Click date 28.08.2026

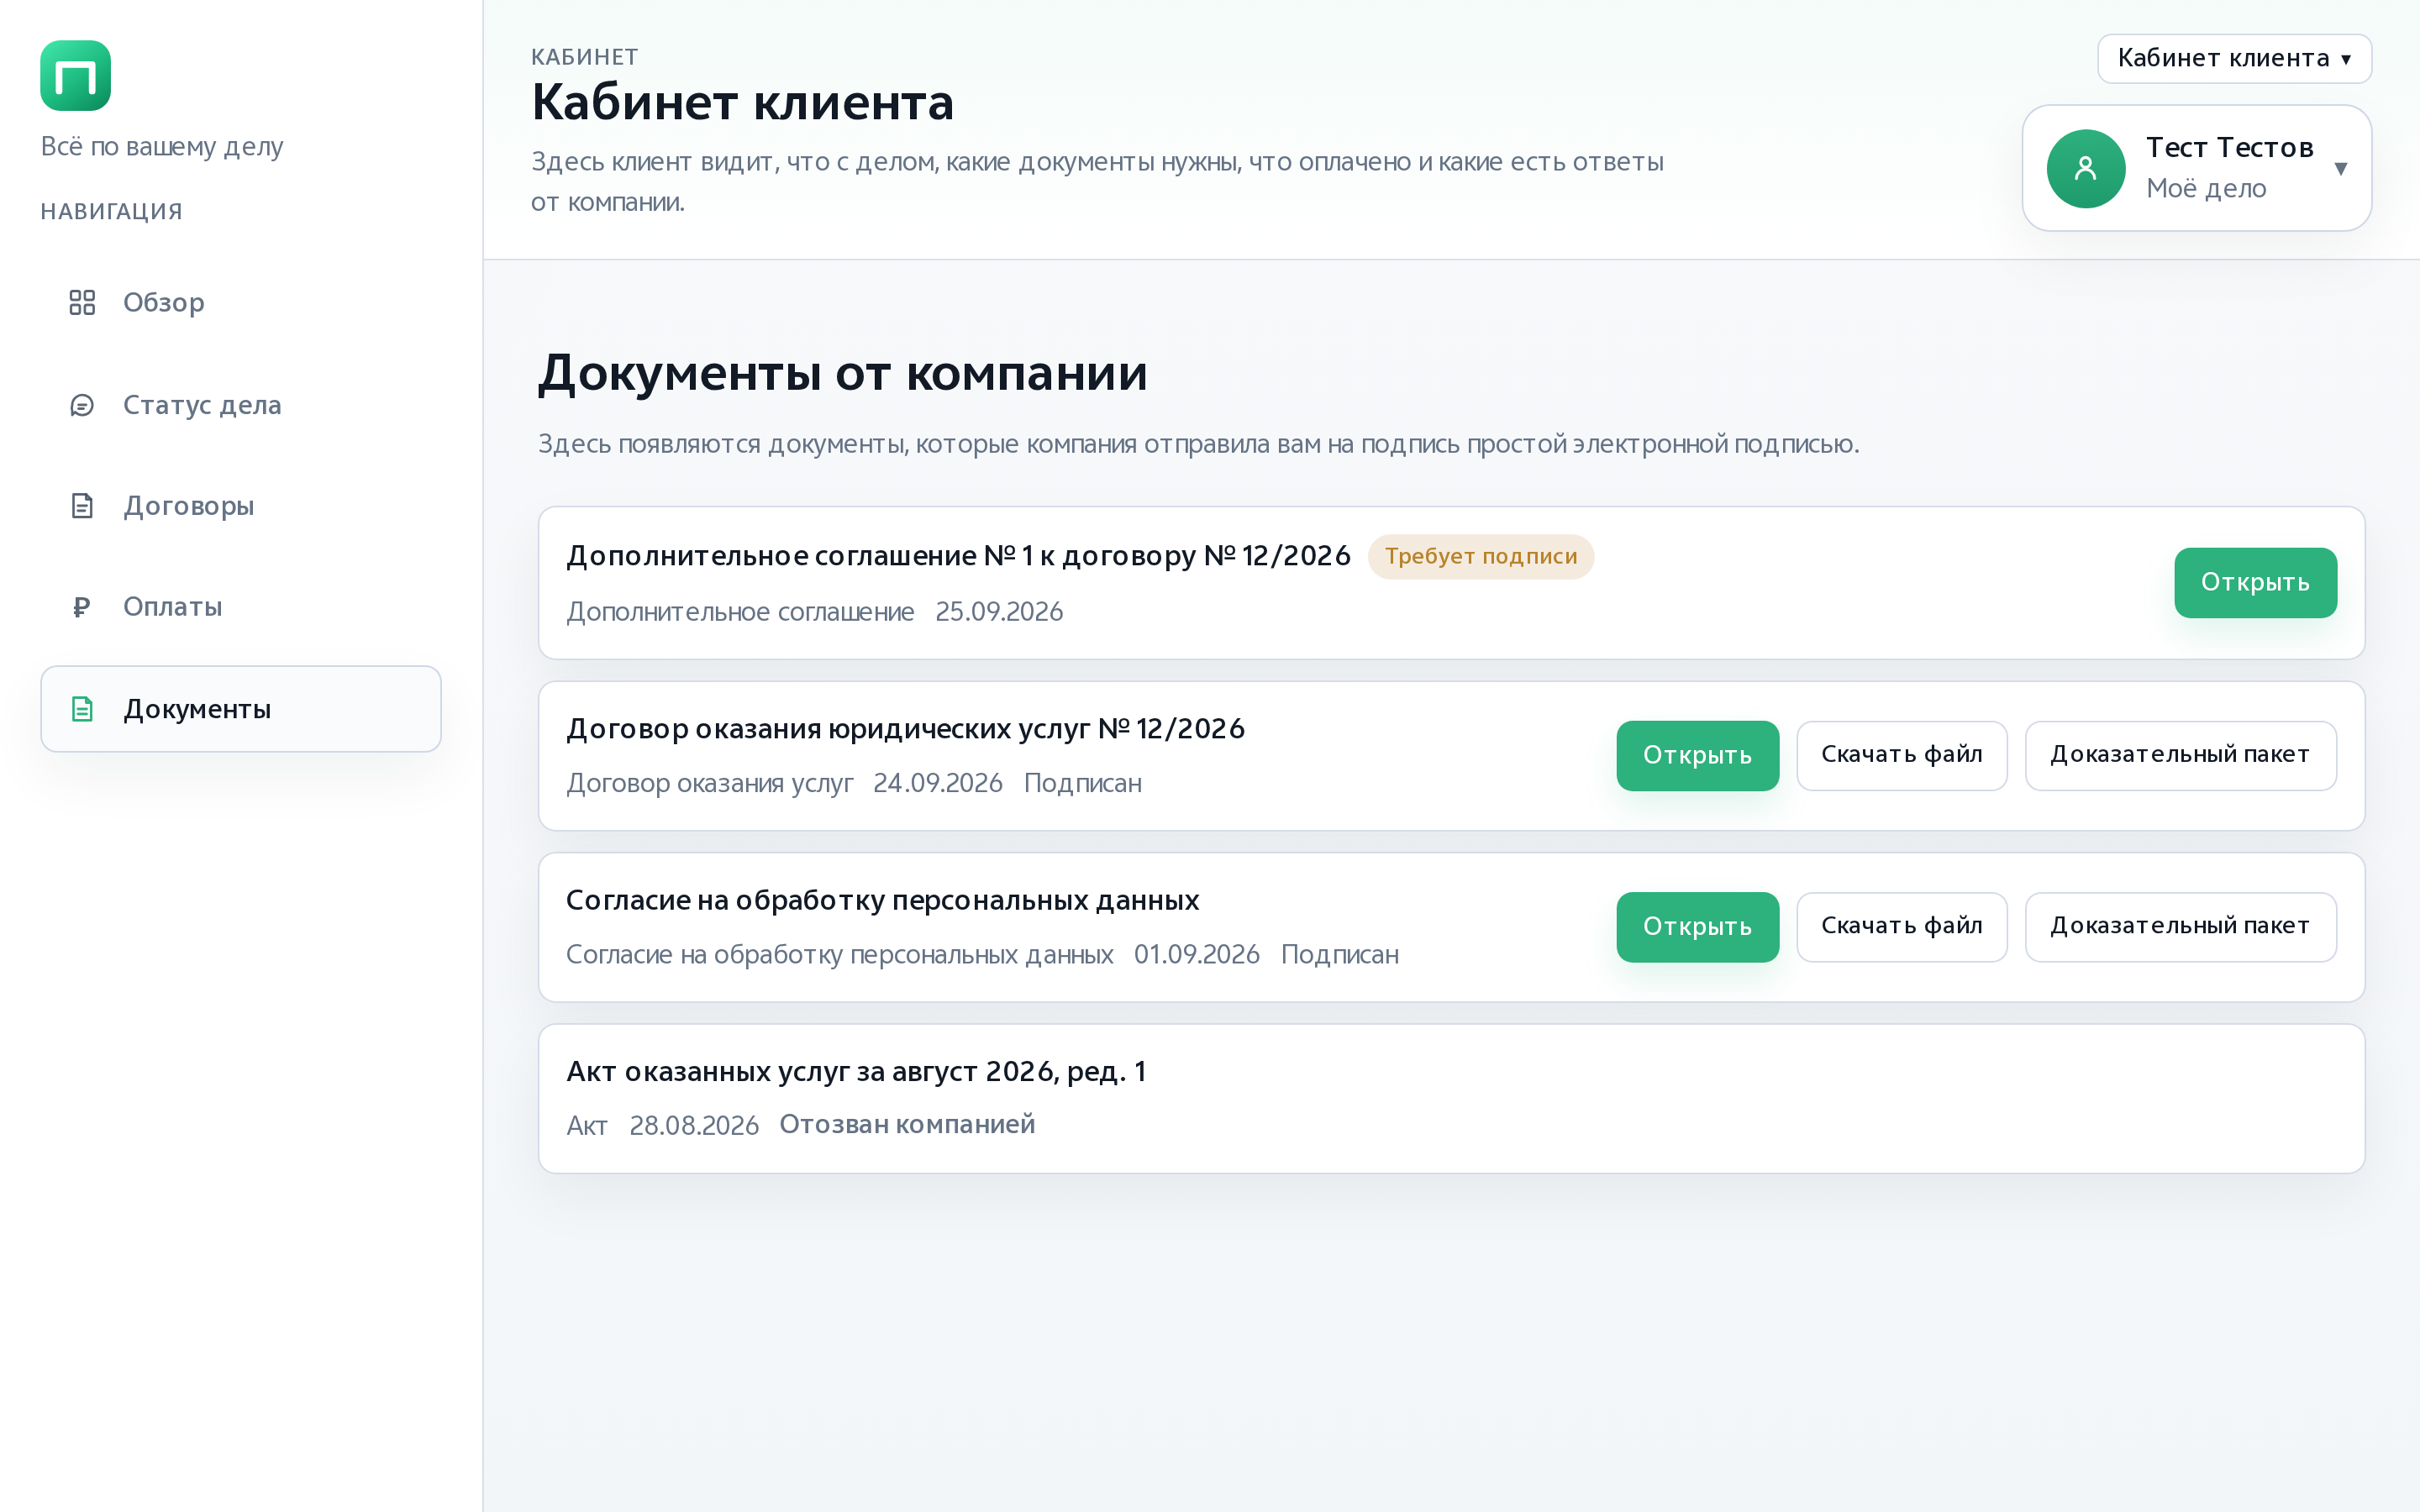(694, 1126)
